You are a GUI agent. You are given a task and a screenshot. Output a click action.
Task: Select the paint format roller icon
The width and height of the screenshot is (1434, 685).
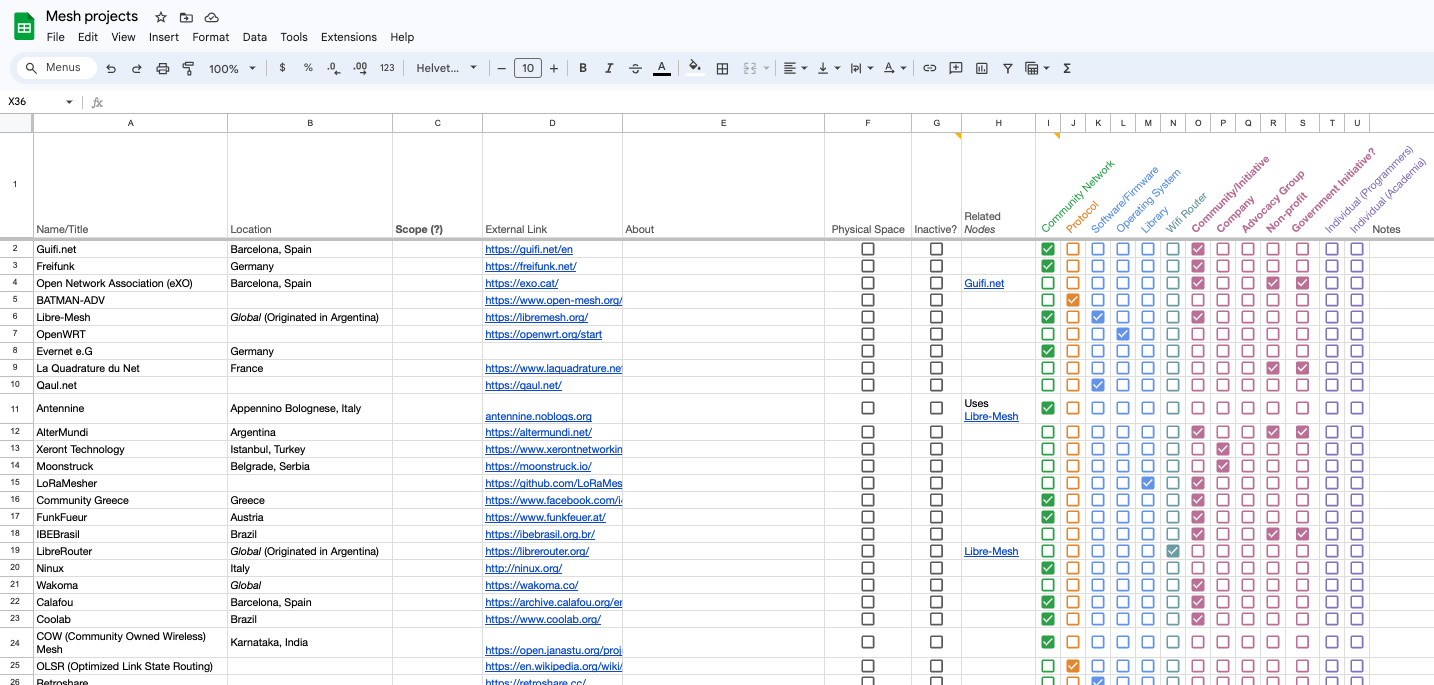point(189,68)
